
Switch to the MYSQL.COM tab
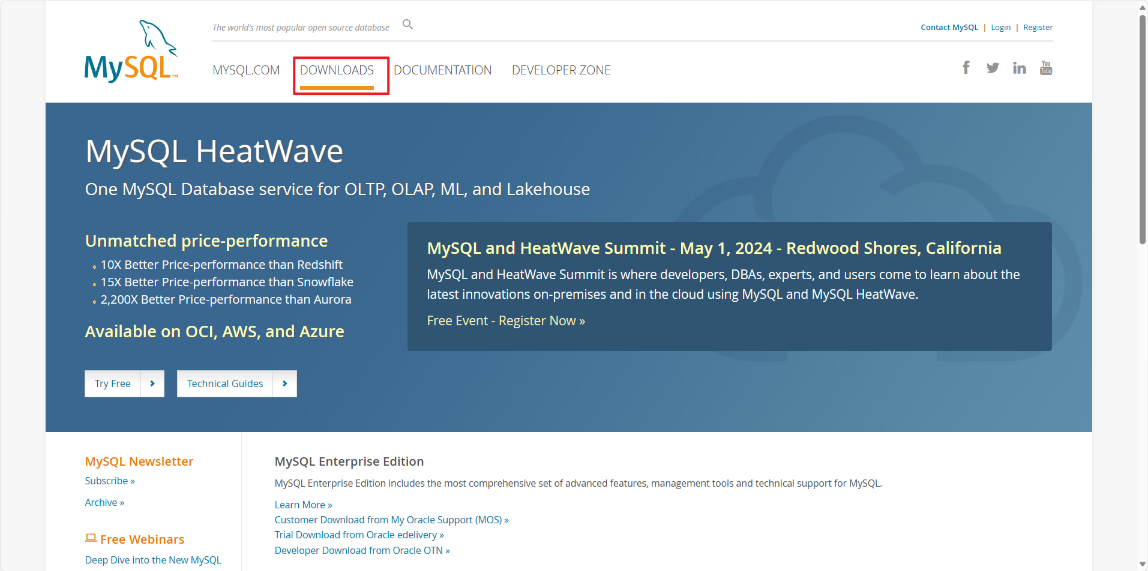point(246,70)
